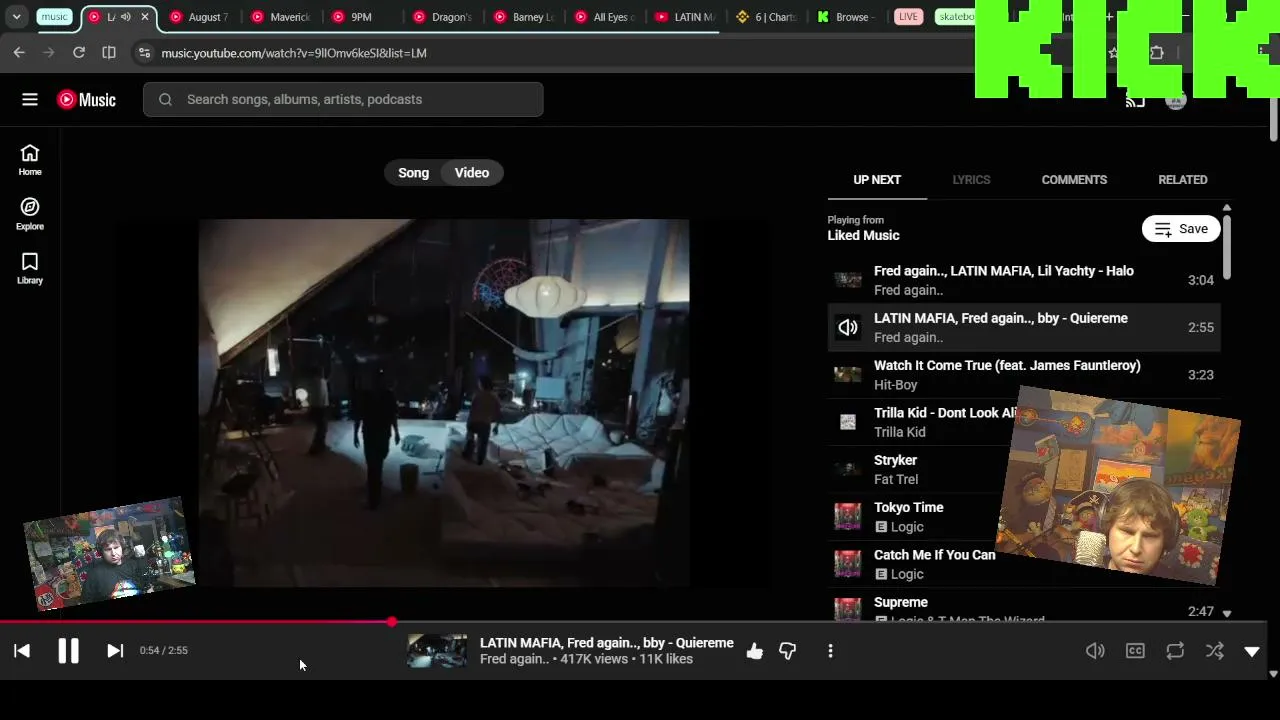Click the browser back arrow
1280x720 pixels.
point(19,53)
